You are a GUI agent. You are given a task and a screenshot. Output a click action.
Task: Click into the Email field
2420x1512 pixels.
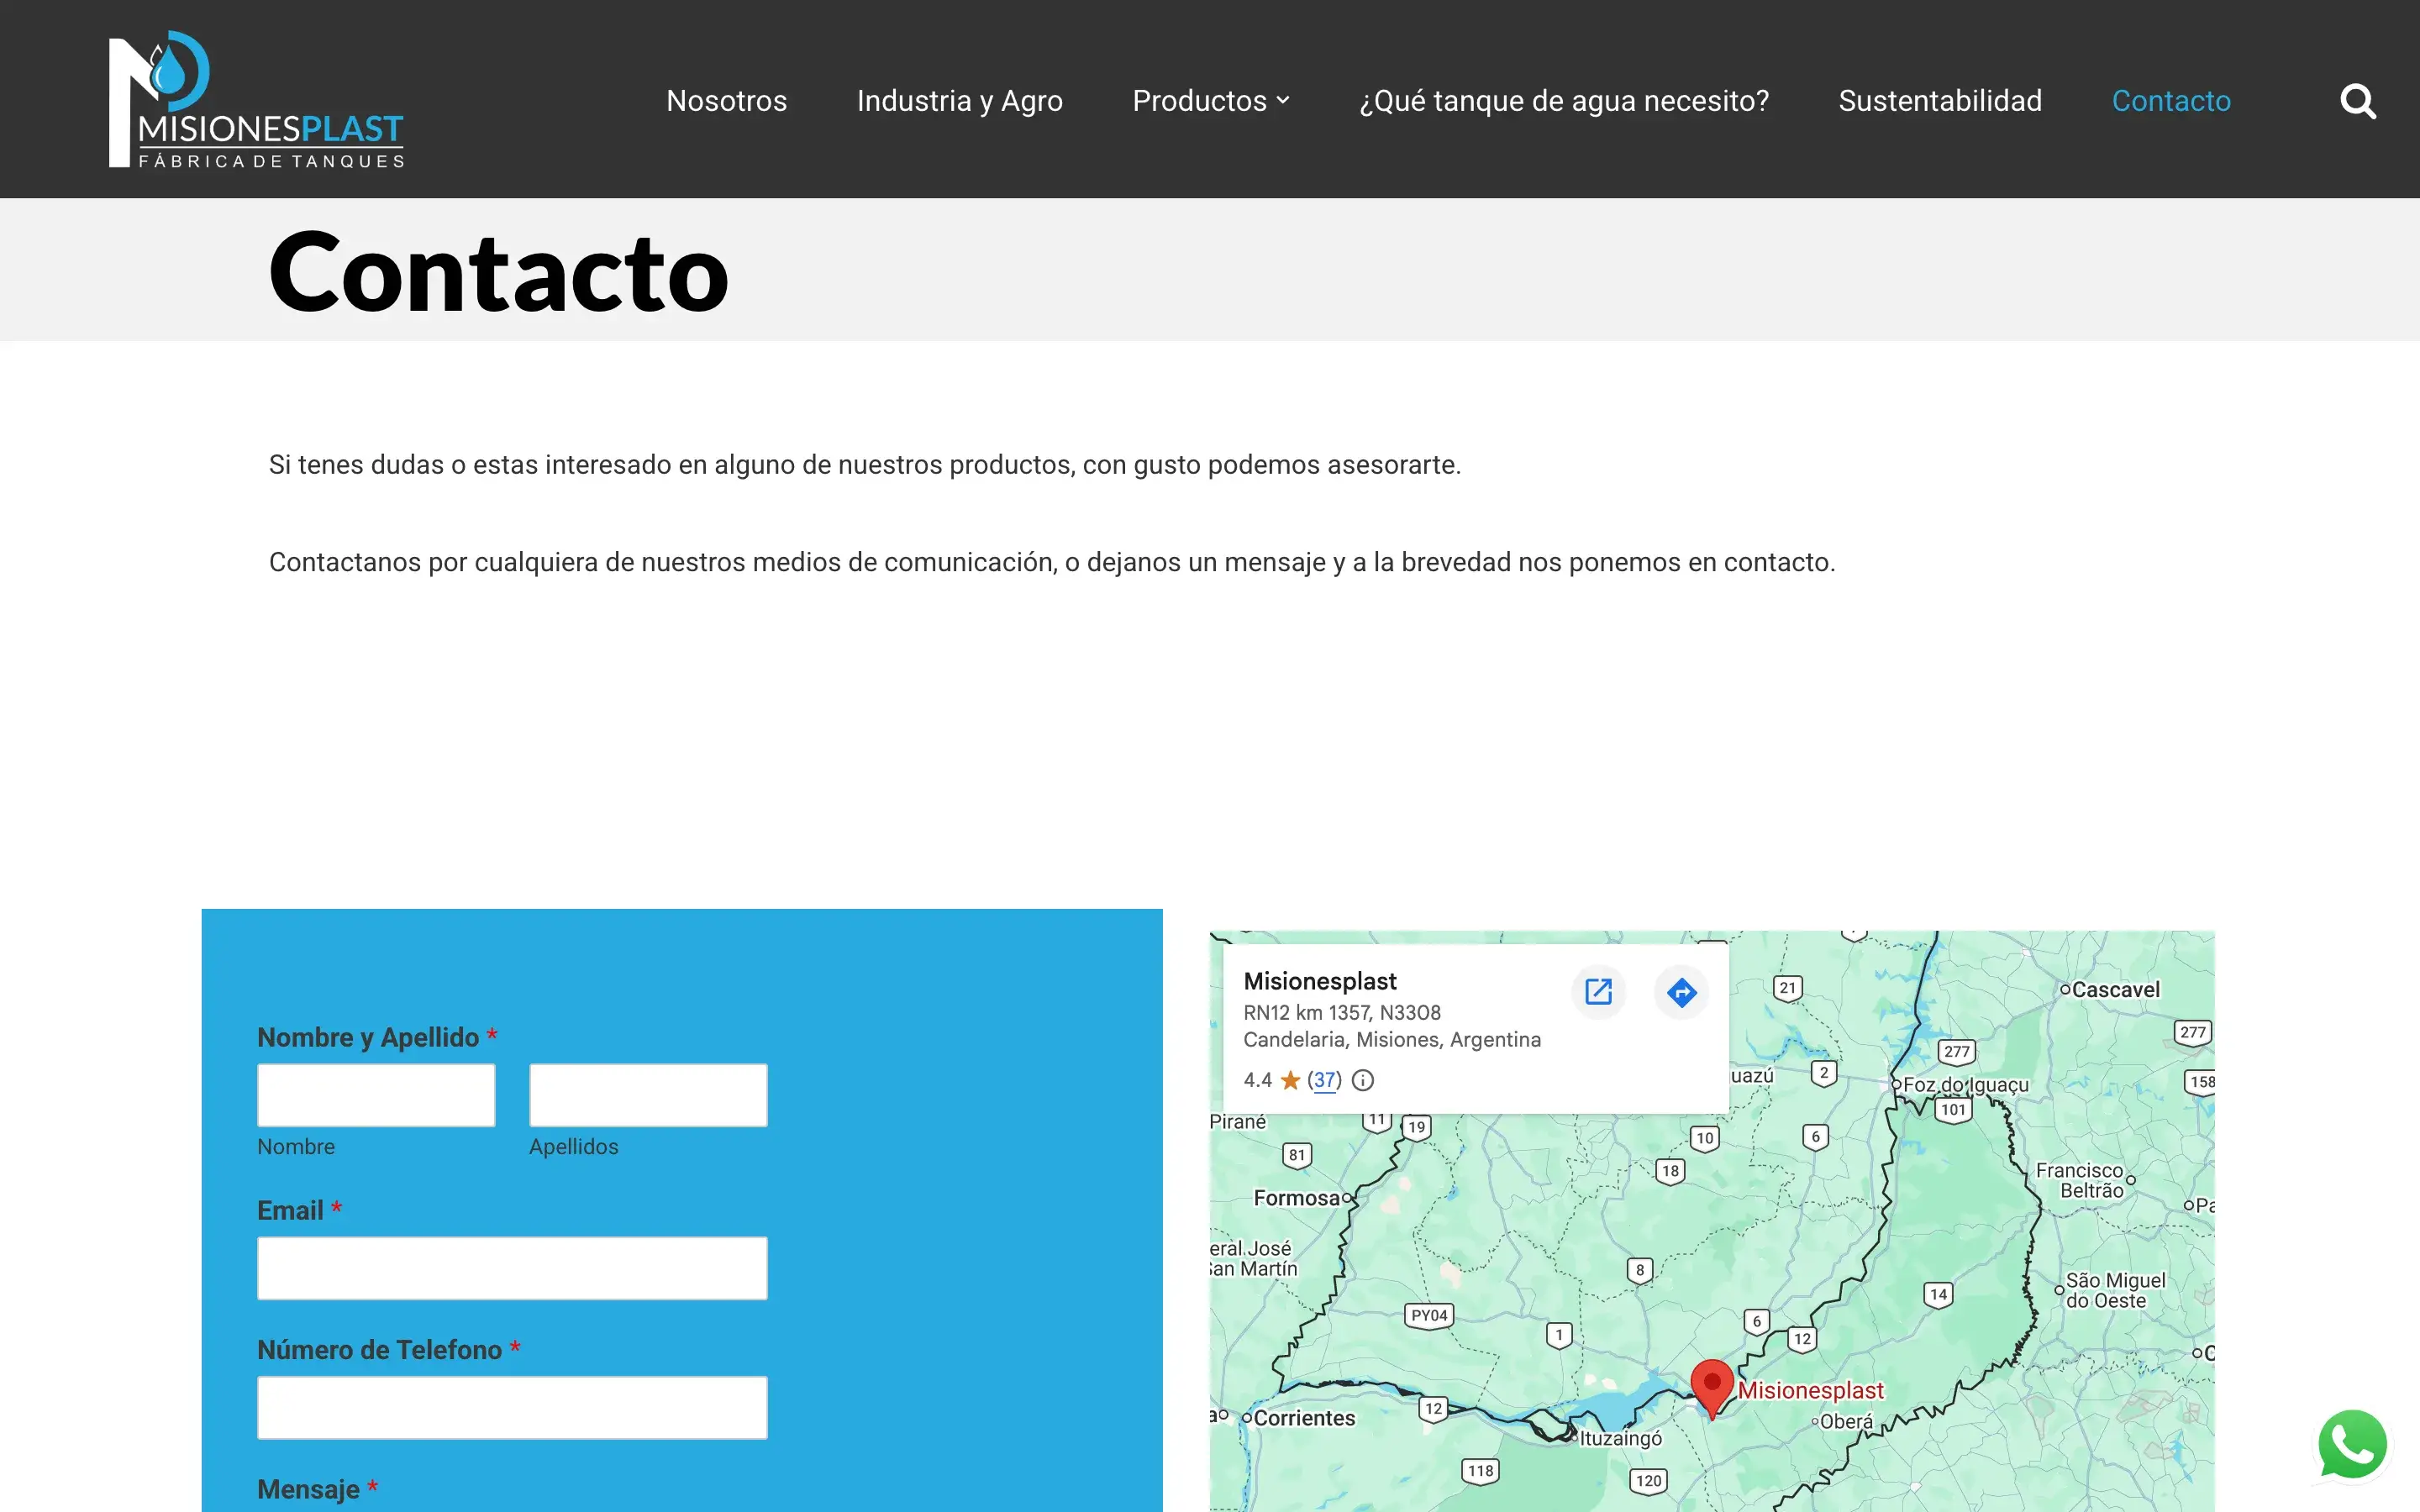[x=512, y=1268]
